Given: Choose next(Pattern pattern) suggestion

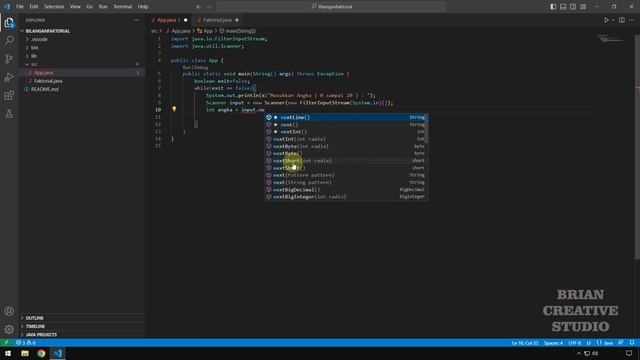Looking at the screenshot, I should [345, 175].
